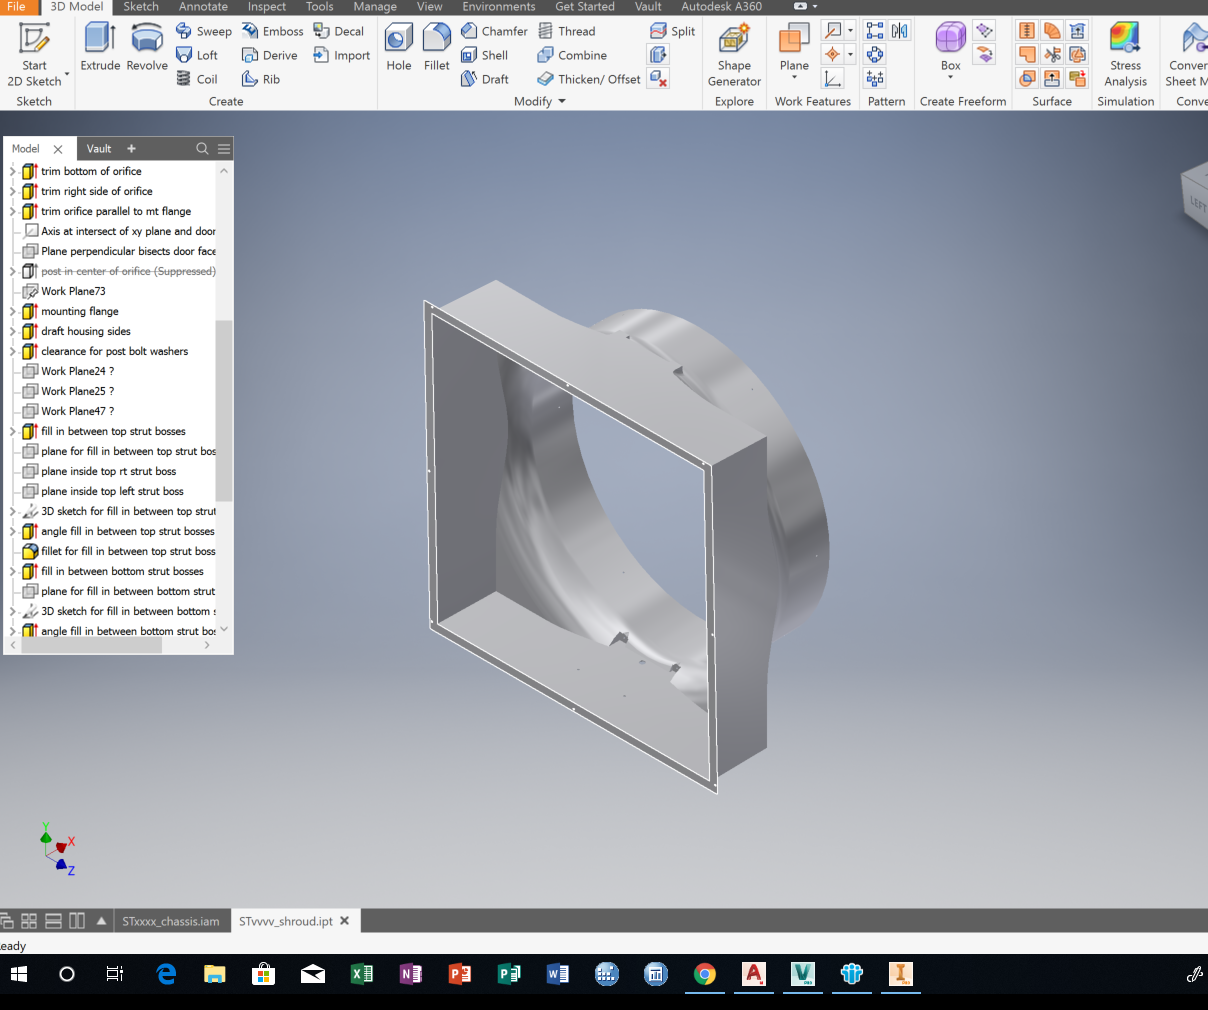Select 'plane inside top left strut boss'
Image resolution: width=1208 pixels, height=1010 pixels.
coord(112,491)
